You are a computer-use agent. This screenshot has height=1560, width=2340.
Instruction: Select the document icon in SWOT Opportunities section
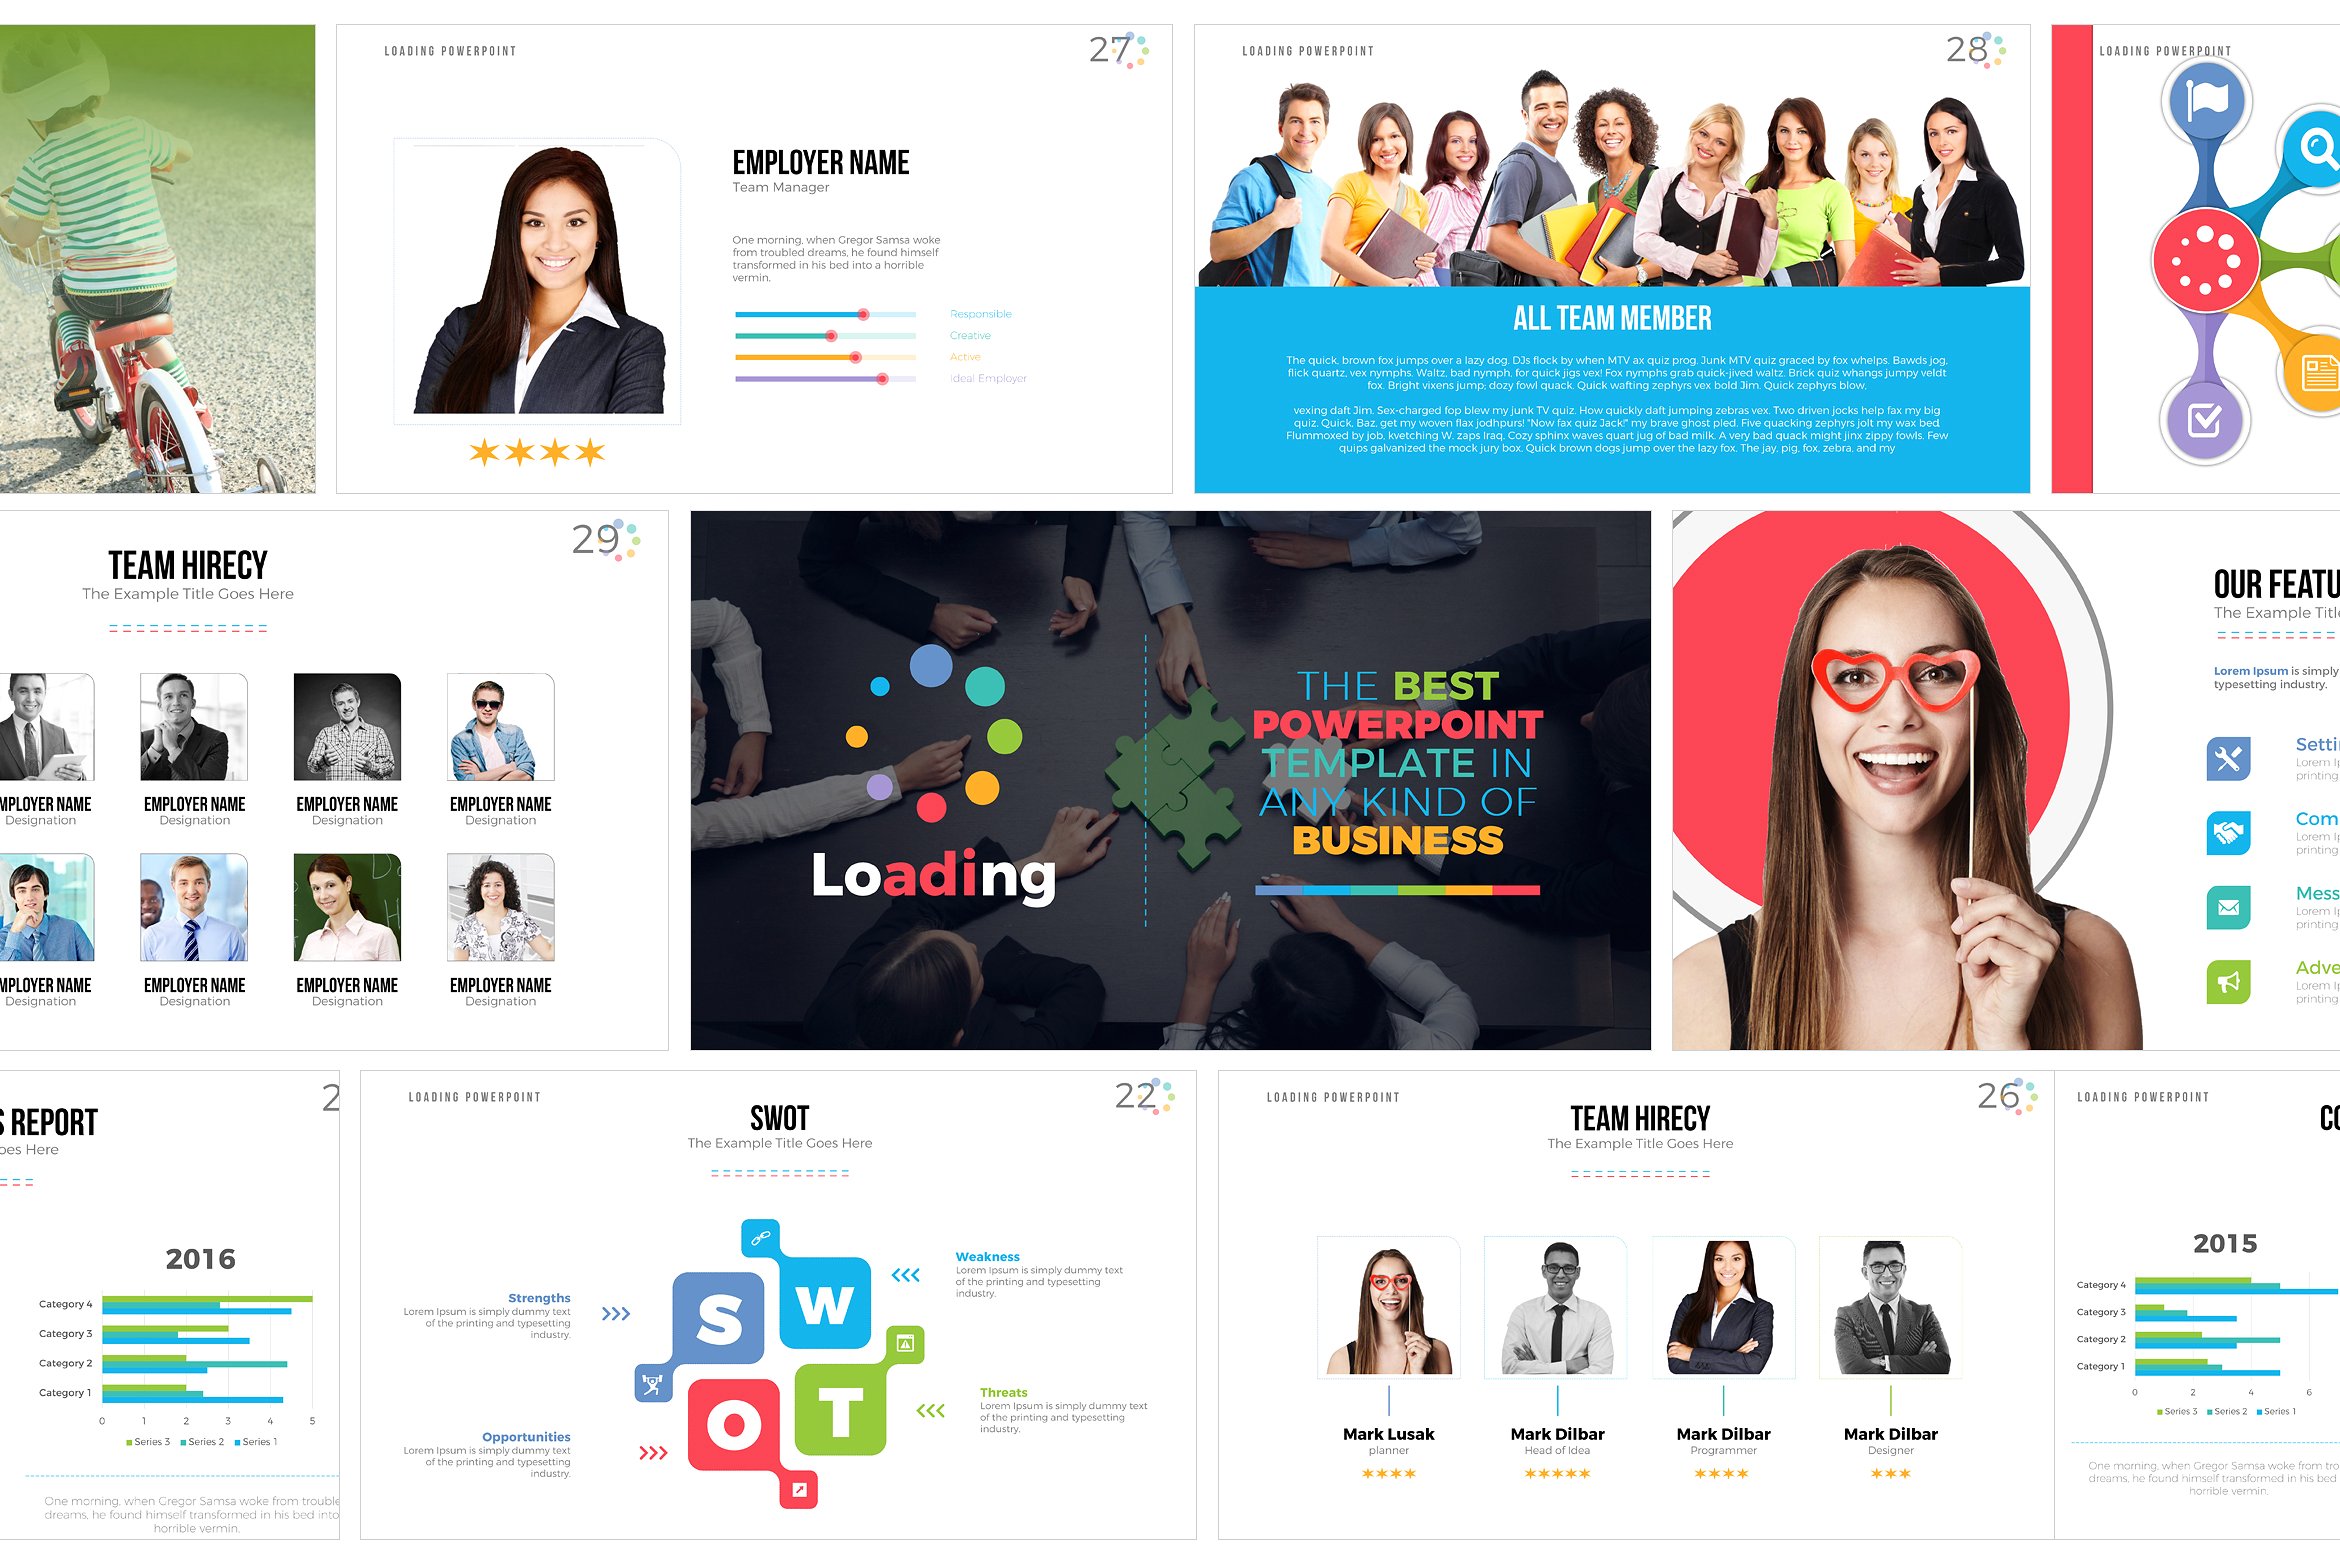coord(801,1489)
